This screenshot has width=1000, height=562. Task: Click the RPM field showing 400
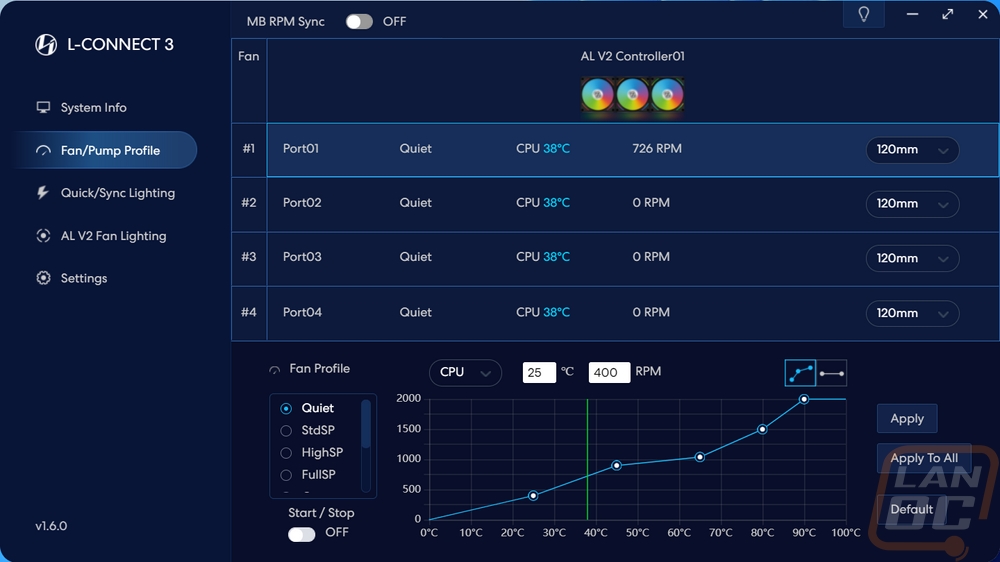tap(609, 373)
